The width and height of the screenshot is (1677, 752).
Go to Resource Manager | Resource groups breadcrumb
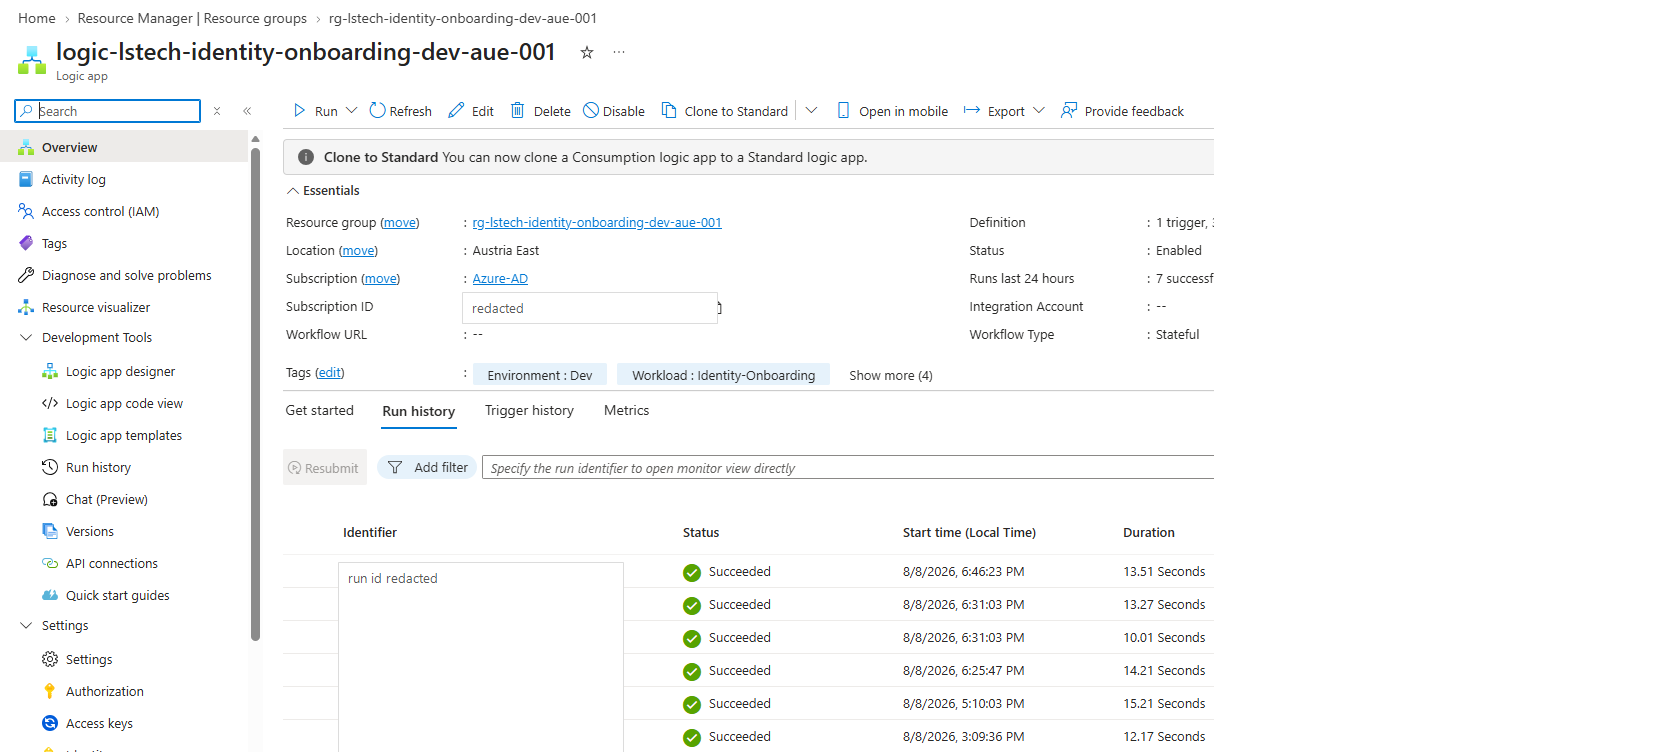coord(192,18)
